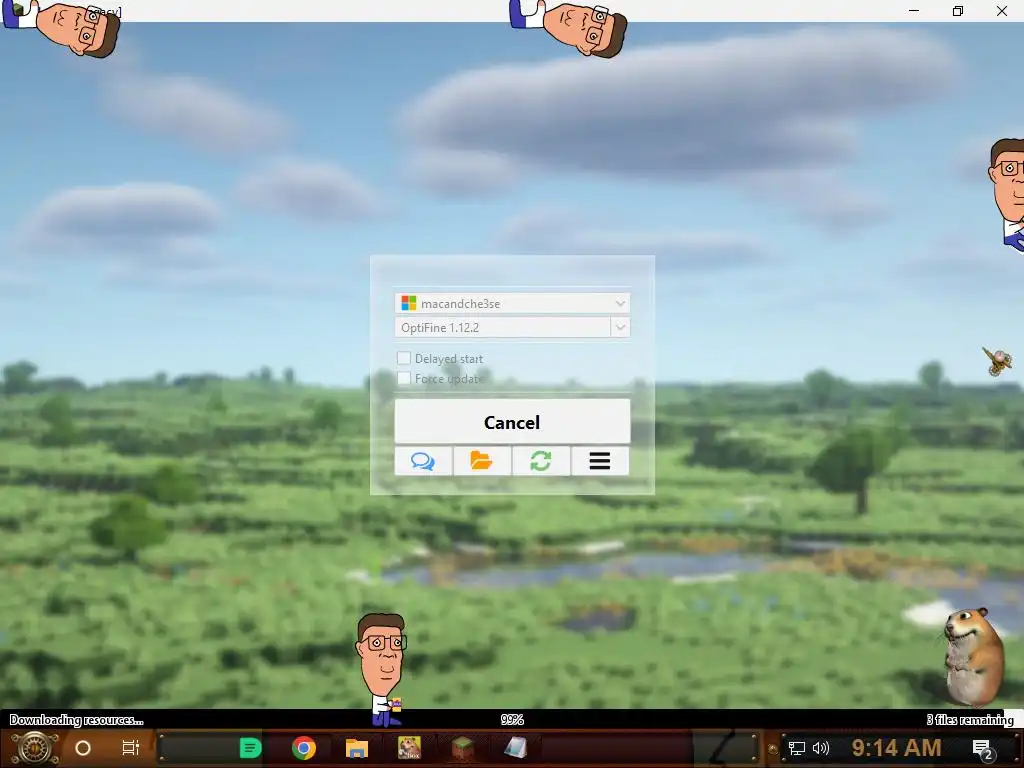Screen dimensions: 1024x768
Task: Click the 99% download progress indicator
Action: 512,720
